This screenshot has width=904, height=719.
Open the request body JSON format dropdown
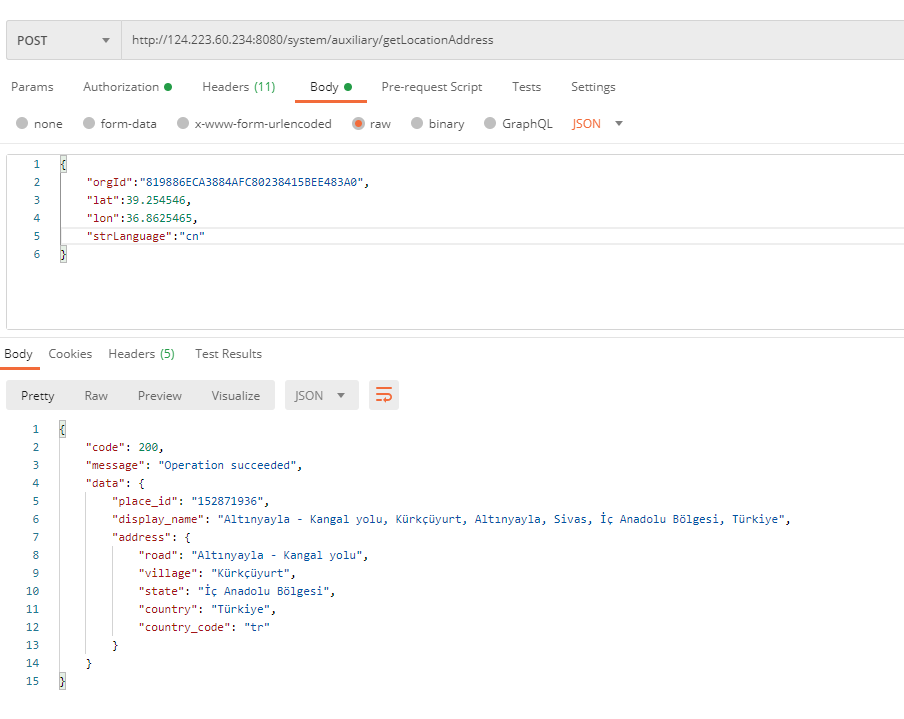tap(598, 124)
